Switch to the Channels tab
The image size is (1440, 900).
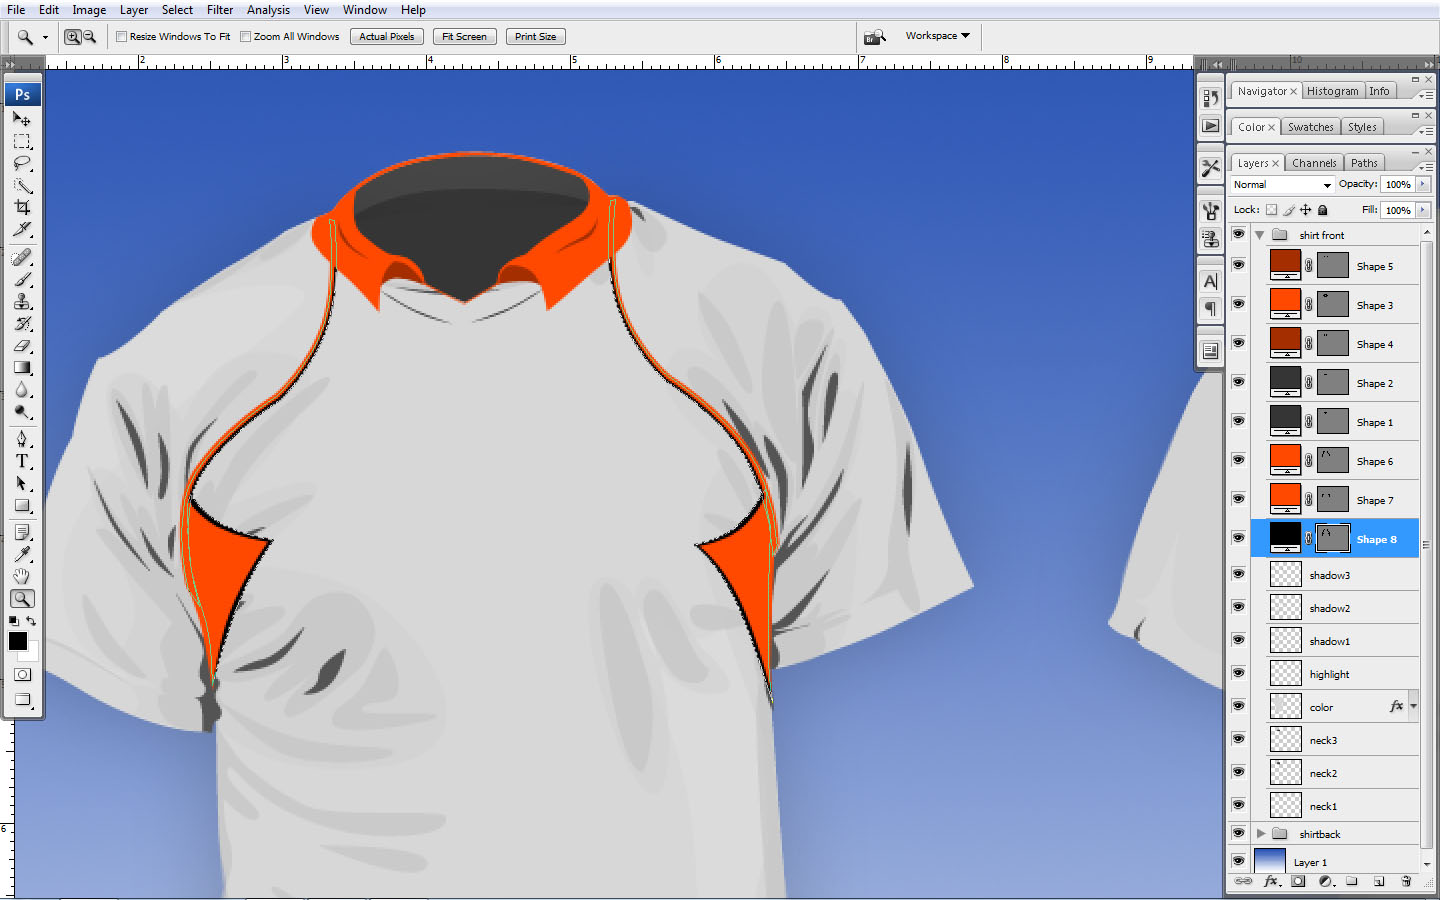tap(1314, 162)
